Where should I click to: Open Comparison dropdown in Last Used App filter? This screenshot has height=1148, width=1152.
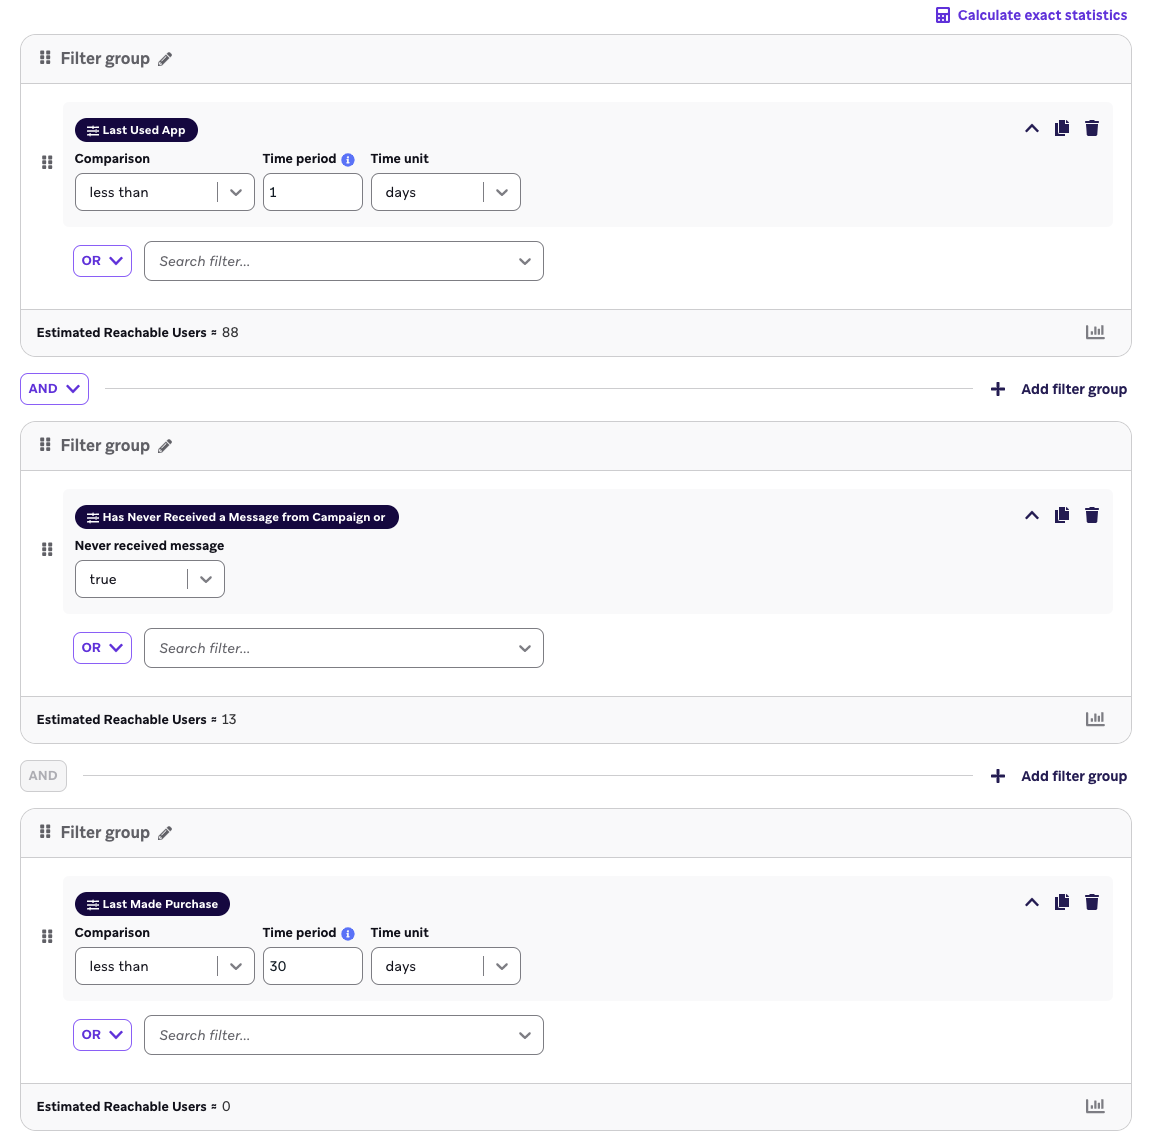pos(164,193)
